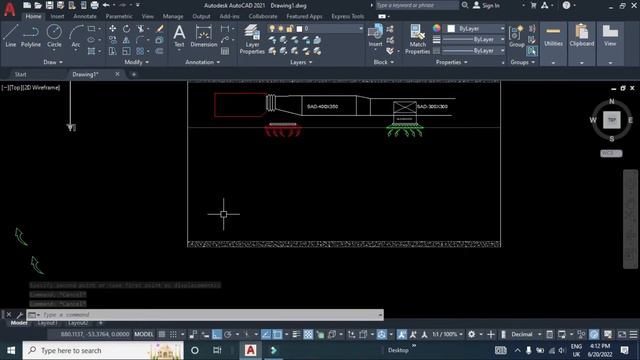This screenshot has height=360, width=640.
Task: Click the color wheel in Properties panel
Action: (437, 28)
